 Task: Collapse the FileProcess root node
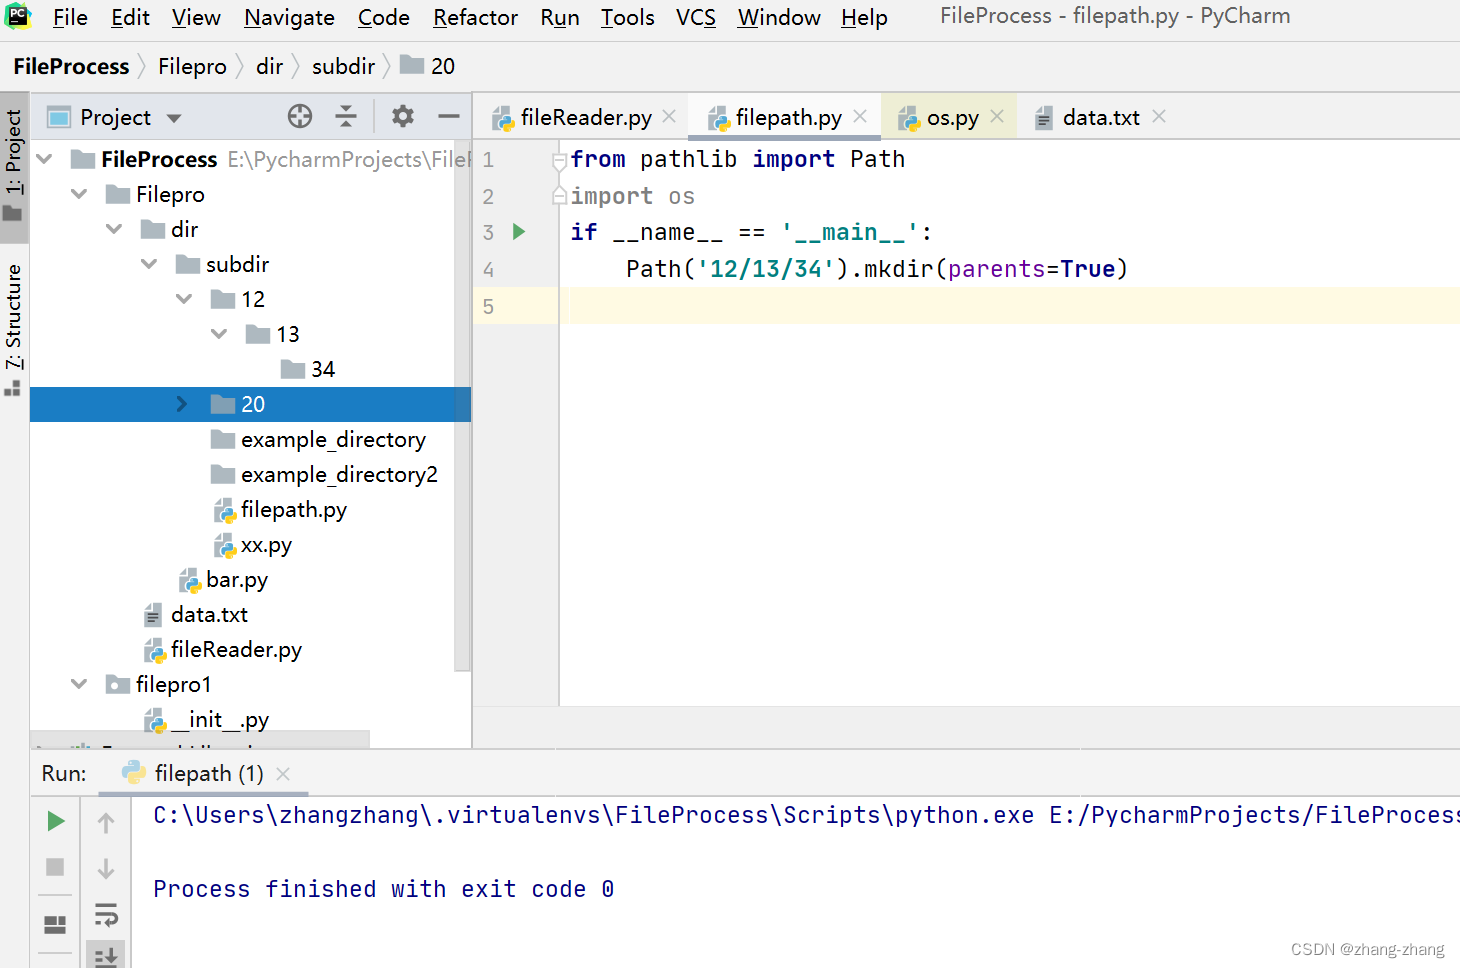[x=44, y=159]
